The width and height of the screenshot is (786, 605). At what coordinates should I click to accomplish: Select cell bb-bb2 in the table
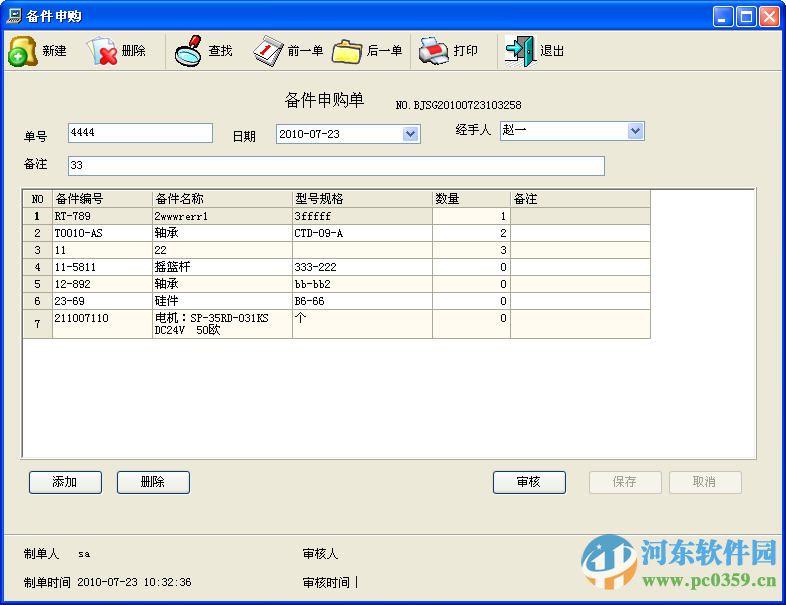[362, 284]
